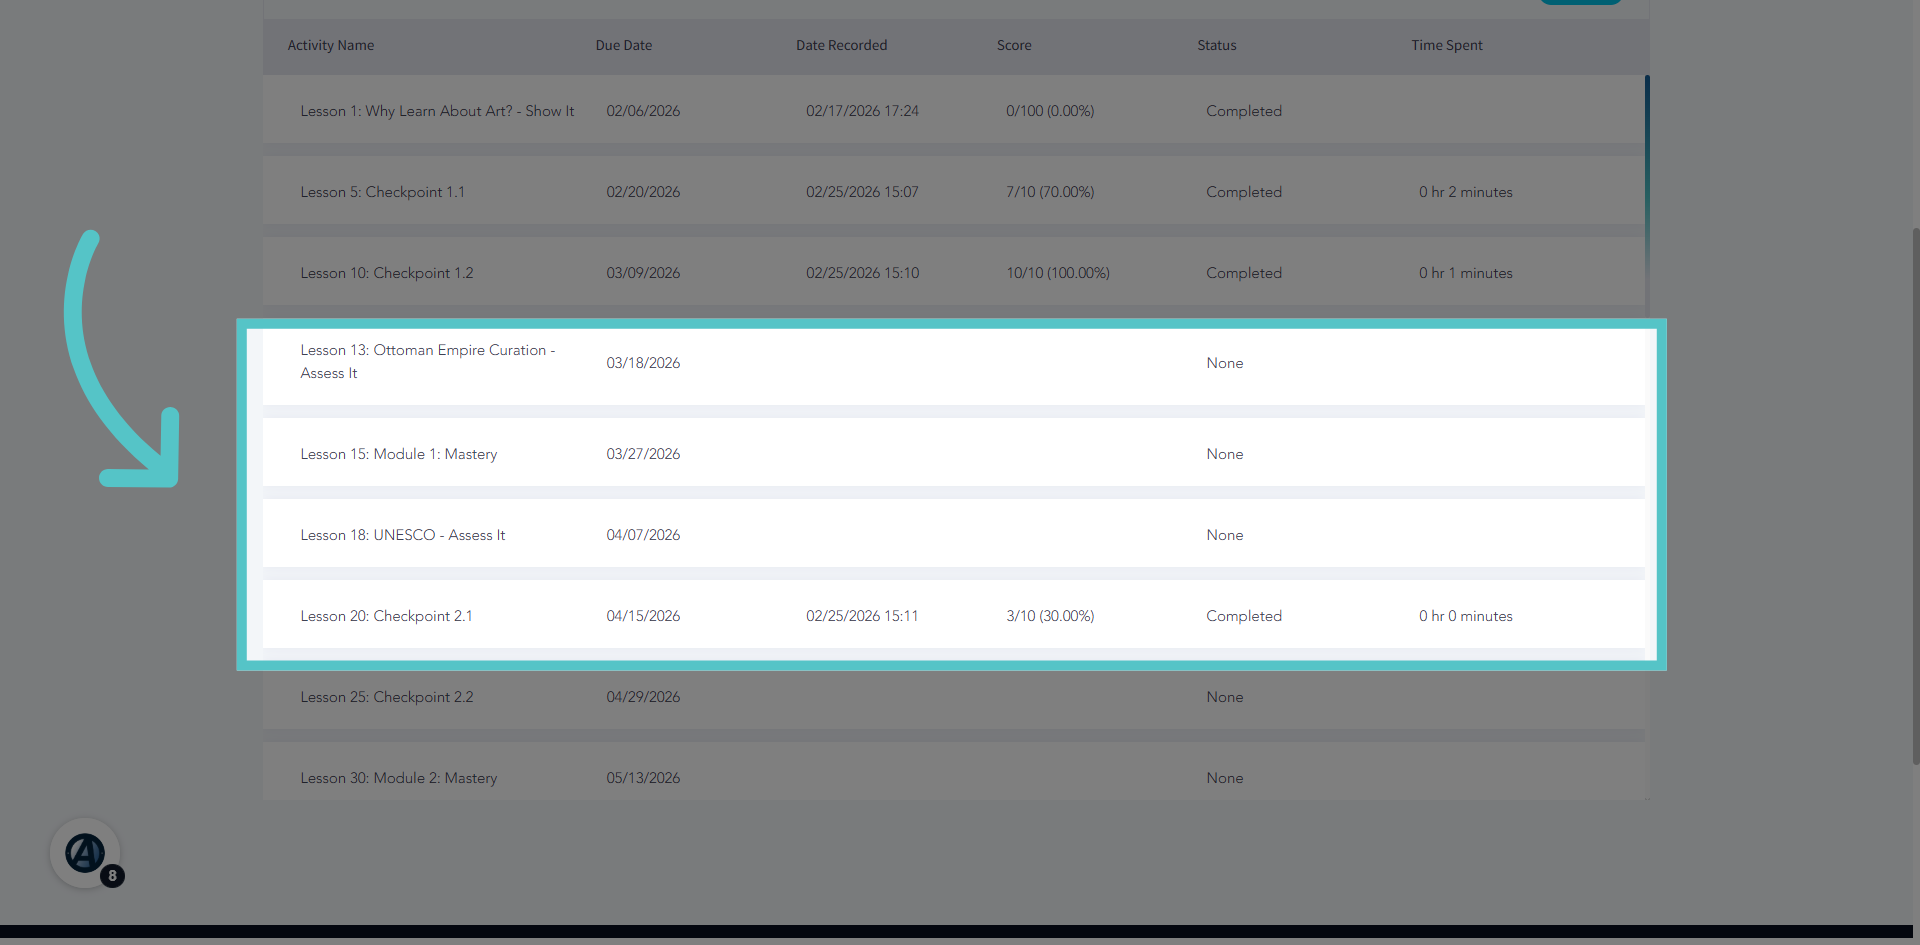Select Lesson 10: Checkpoint 1.2 activity name

pos(387,273)
